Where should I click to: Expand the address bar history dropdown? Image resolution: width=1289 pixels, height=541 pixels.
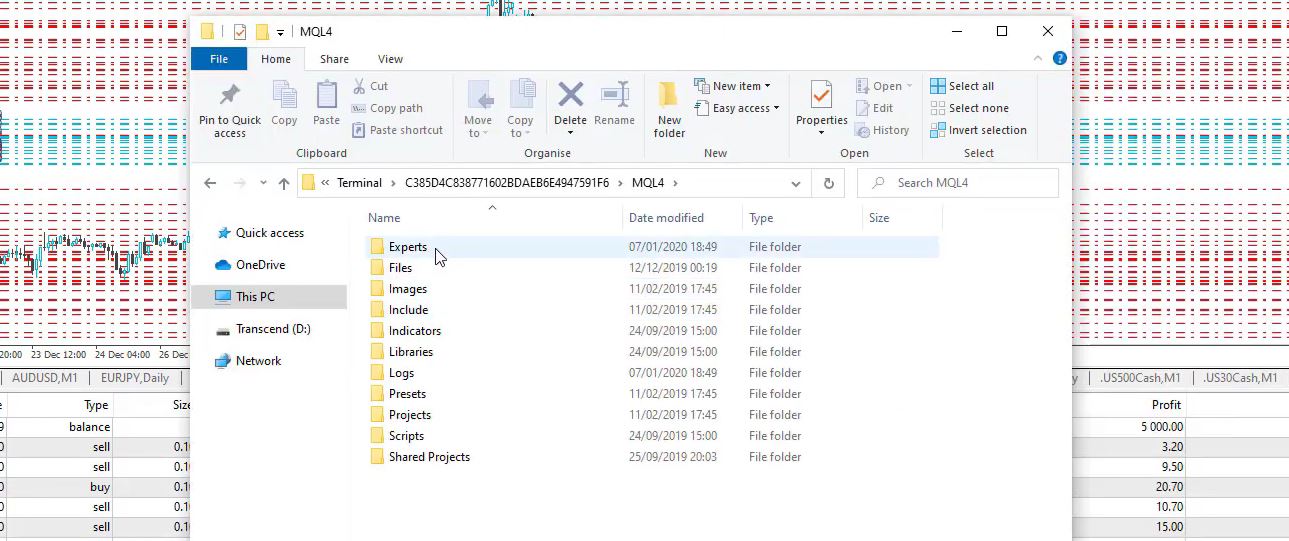tap(796, 183)
